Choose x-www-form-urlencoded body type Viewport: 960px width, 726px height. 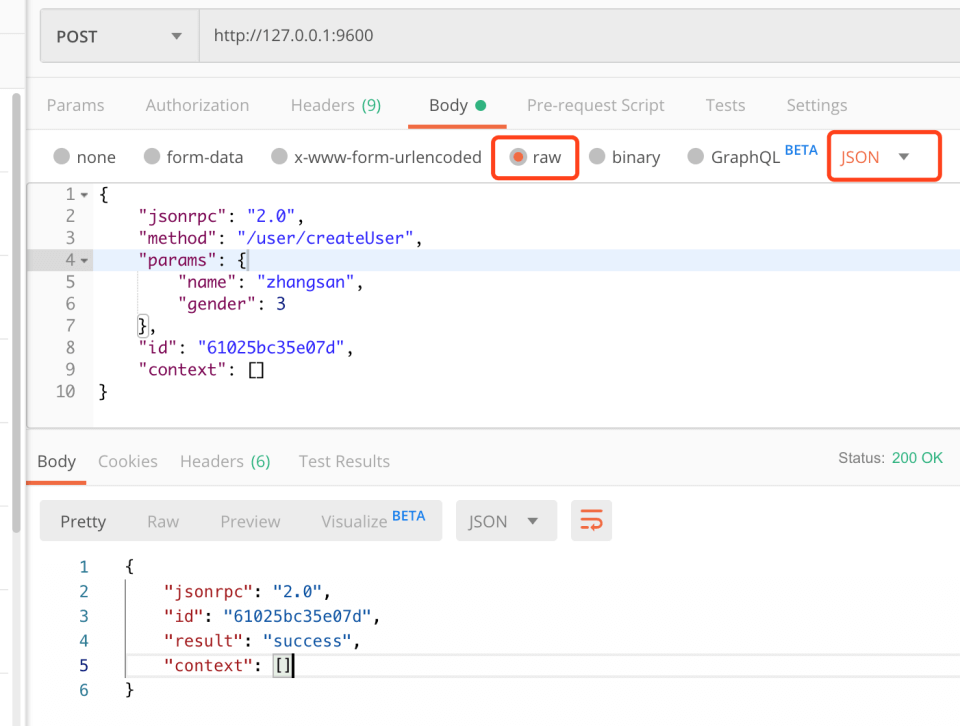click(x=279, y=157)
